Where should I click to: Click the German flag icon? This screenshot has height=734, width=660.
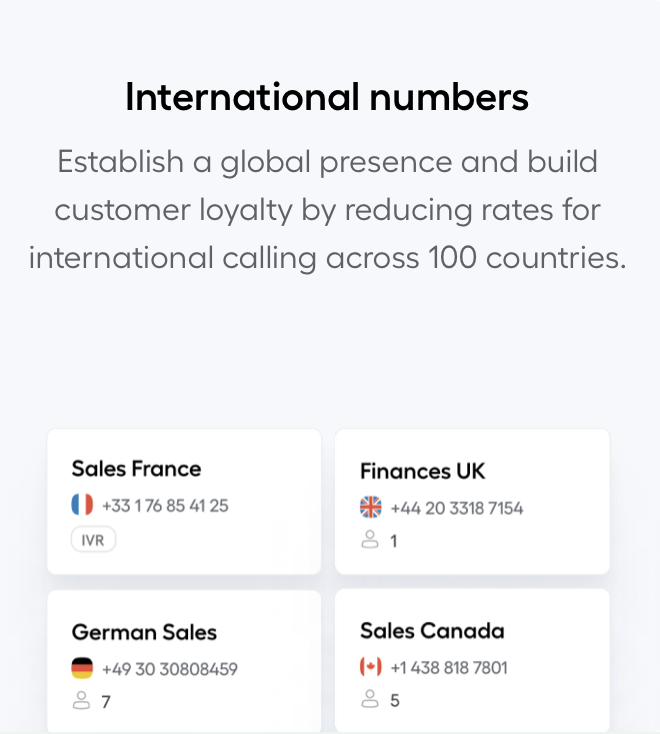point(82,668)
